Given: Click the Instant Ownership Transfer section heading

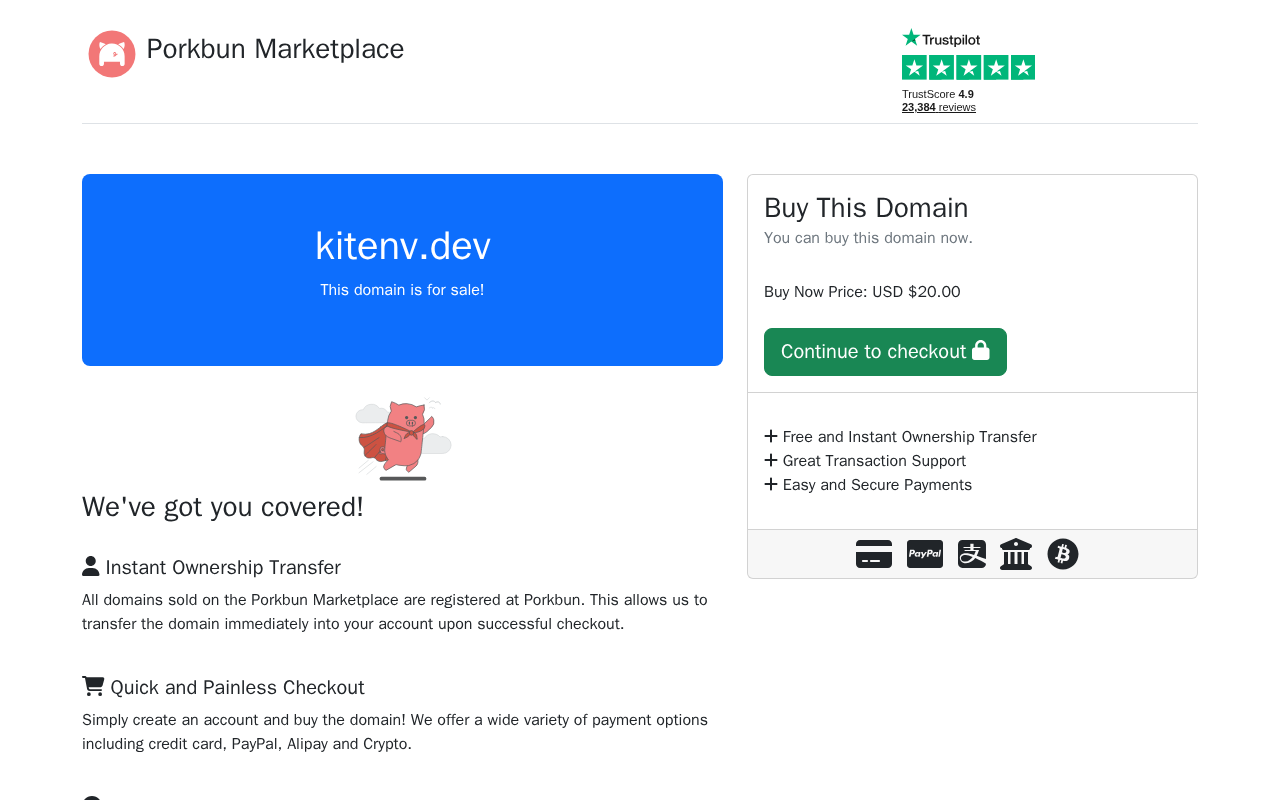Looking at the screenshot, I should pos(223,568).
